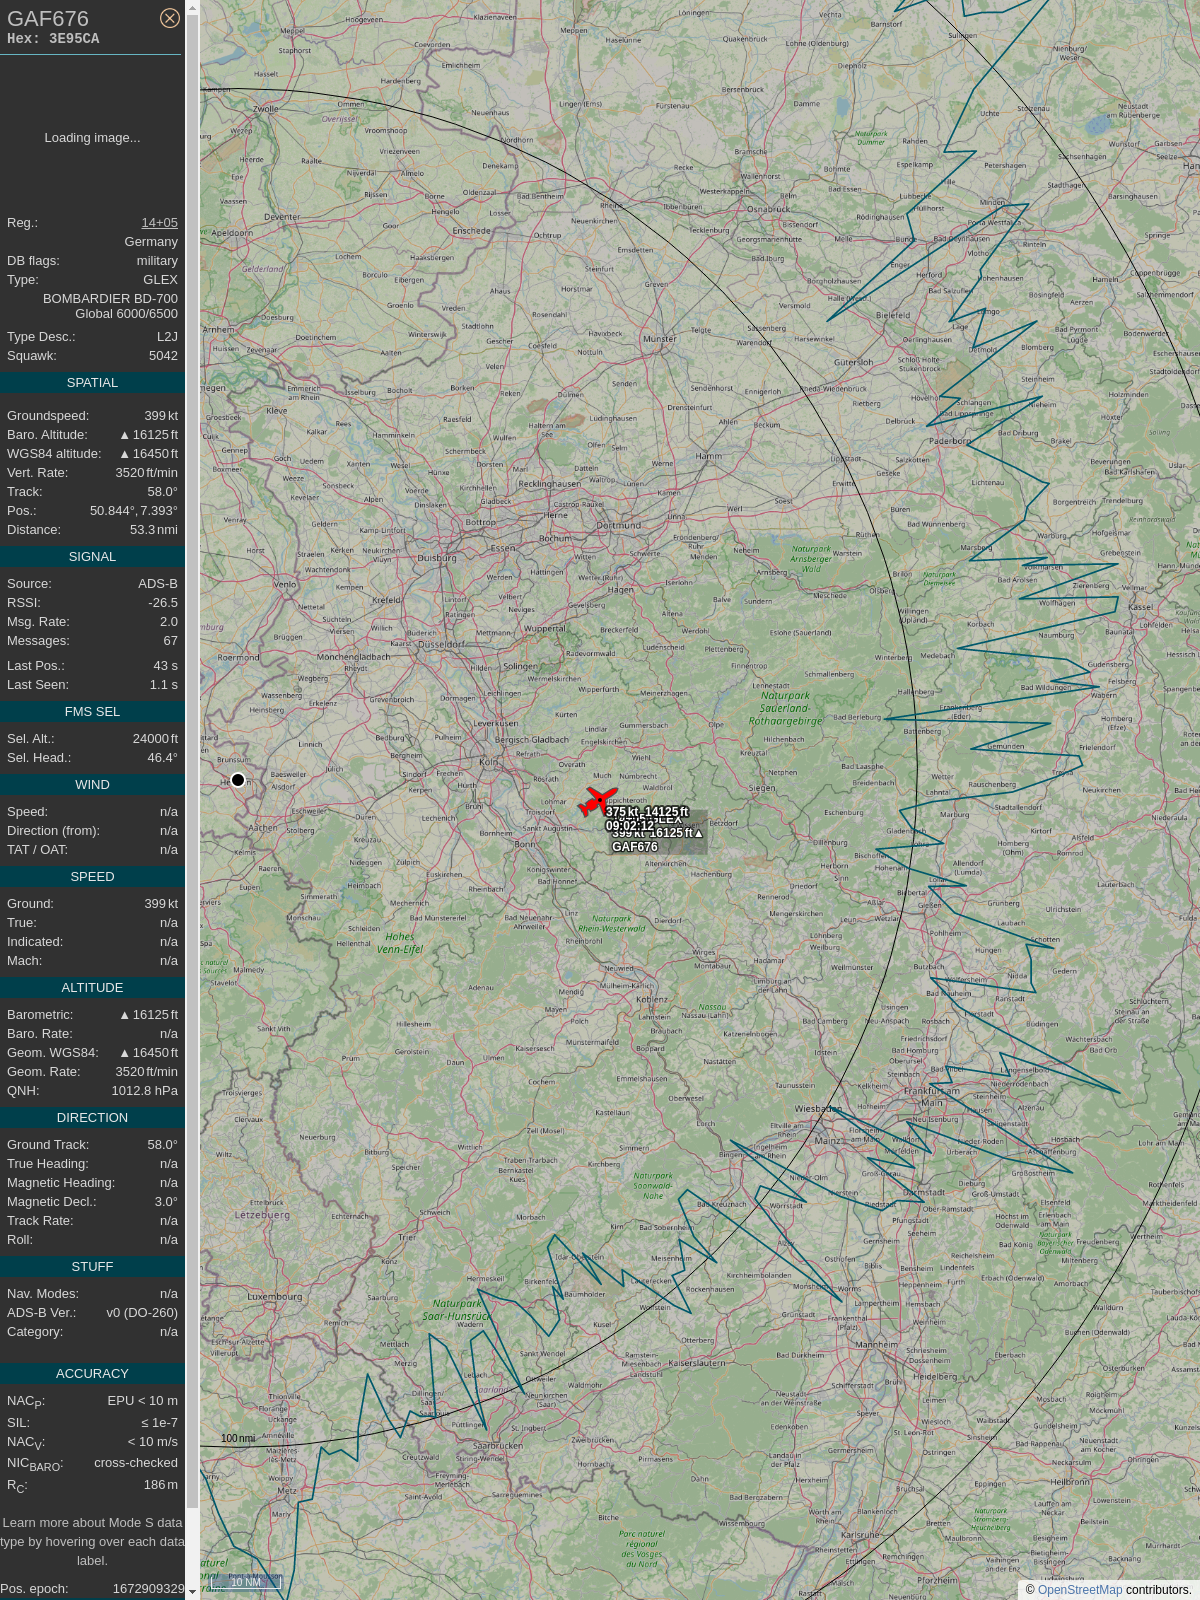Click the 100 nmi range ring label
Image resolution: width=1200 pixels, height=1600 pixels.
click(238, 1438)
